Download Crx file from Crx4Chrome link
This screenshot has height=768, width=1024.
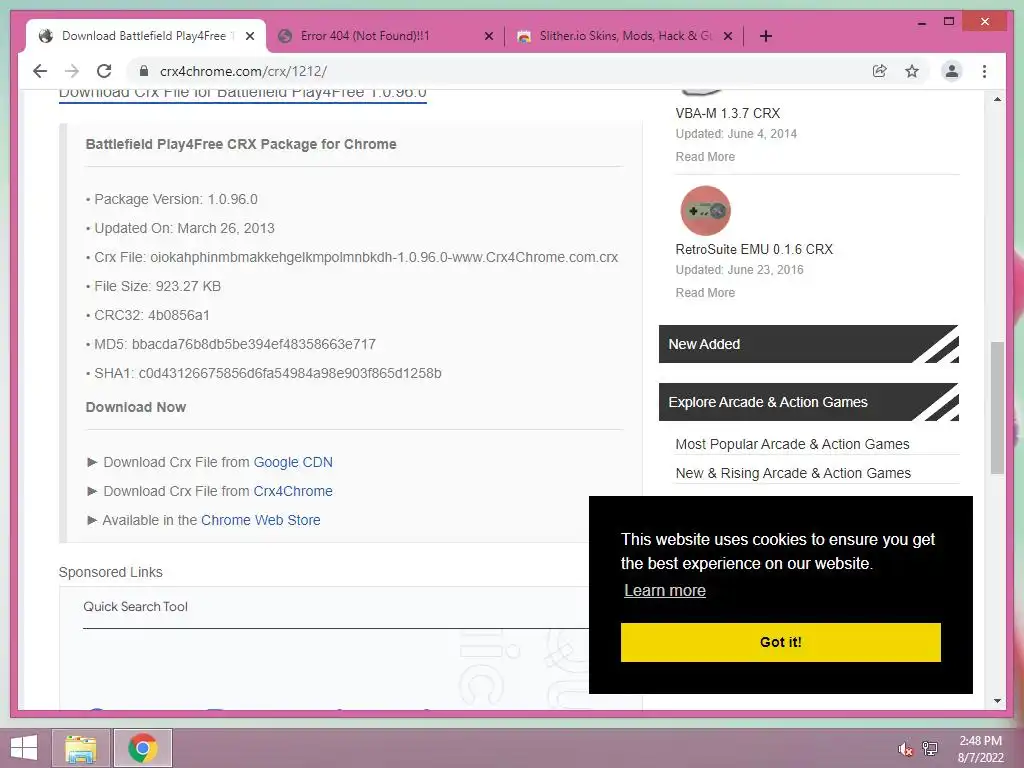[x=293, y=491]
